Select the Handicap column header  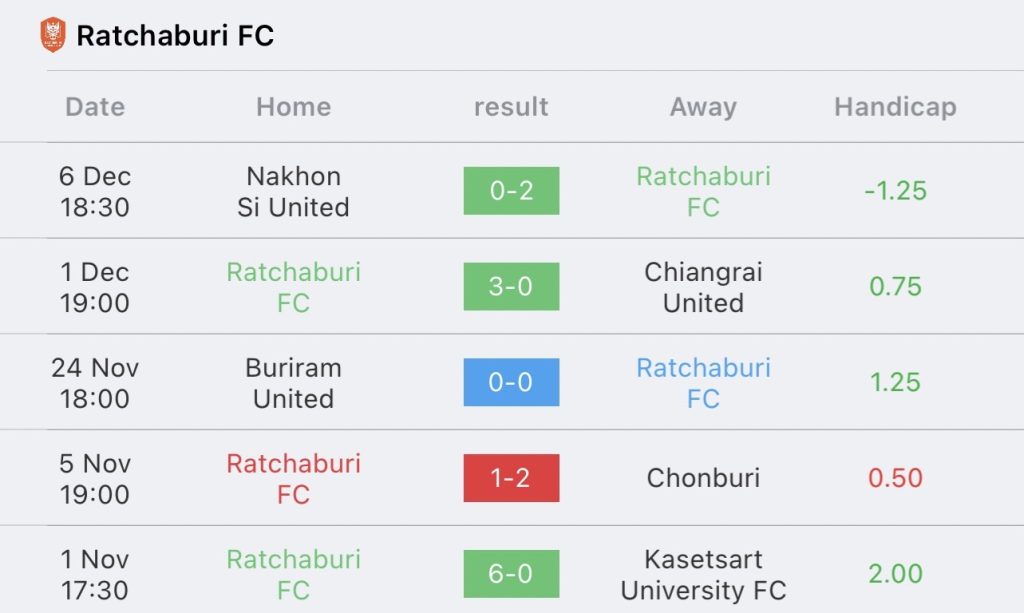point(895,107)
